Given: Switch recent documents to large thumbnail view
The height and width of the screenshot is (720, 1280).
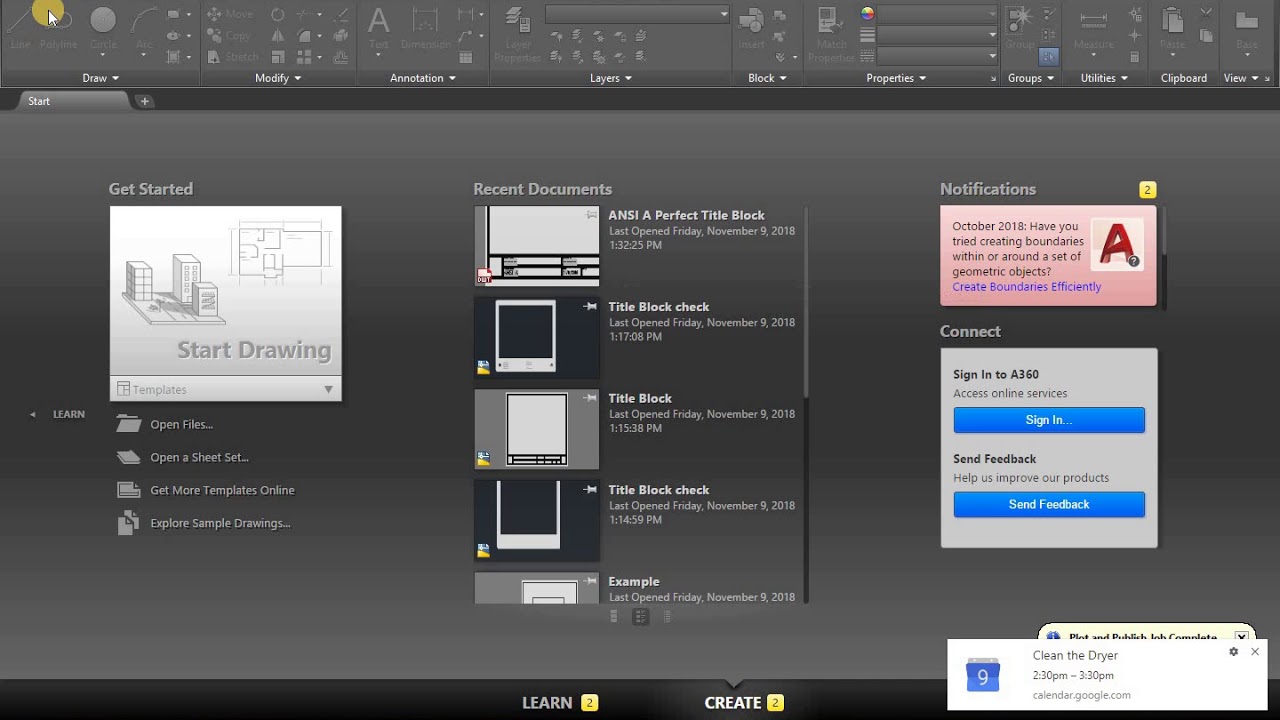Looking at the screenshot, I should pyautogui.click(x=614, y=617).
